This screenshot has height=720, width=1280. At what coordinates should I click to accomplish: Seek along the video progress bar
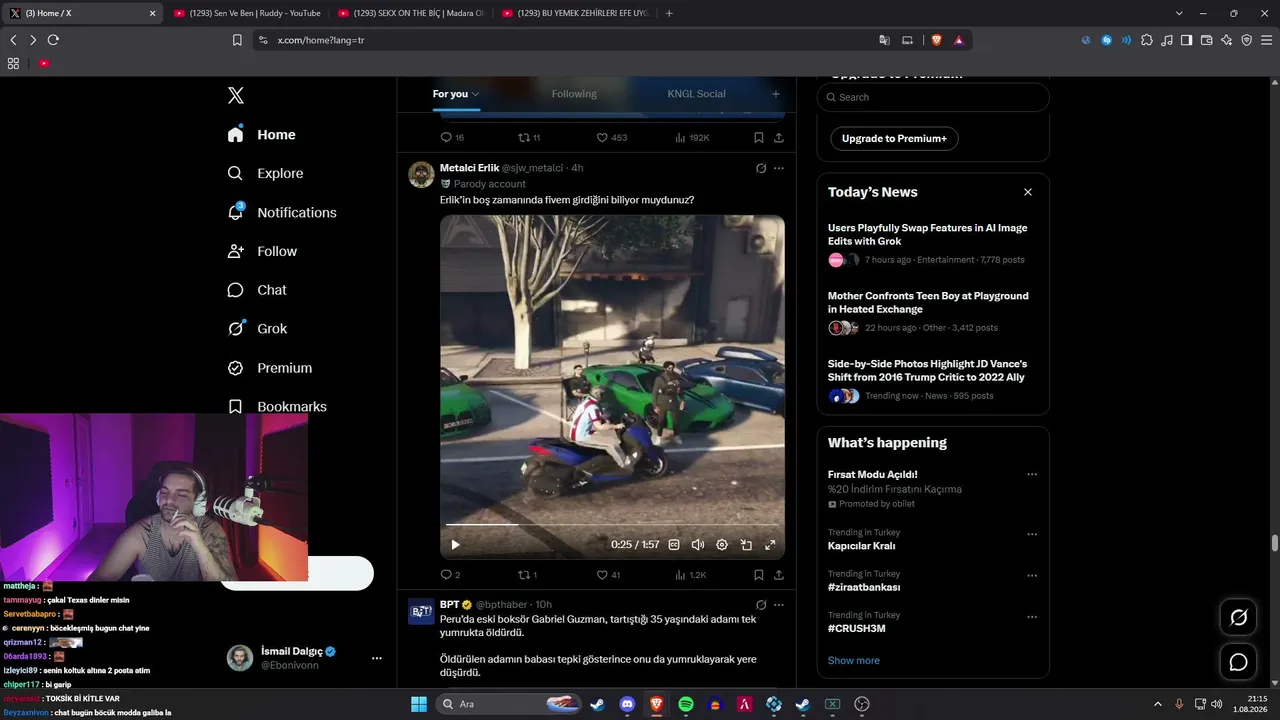pyautogui.click(x=612, y=524)
